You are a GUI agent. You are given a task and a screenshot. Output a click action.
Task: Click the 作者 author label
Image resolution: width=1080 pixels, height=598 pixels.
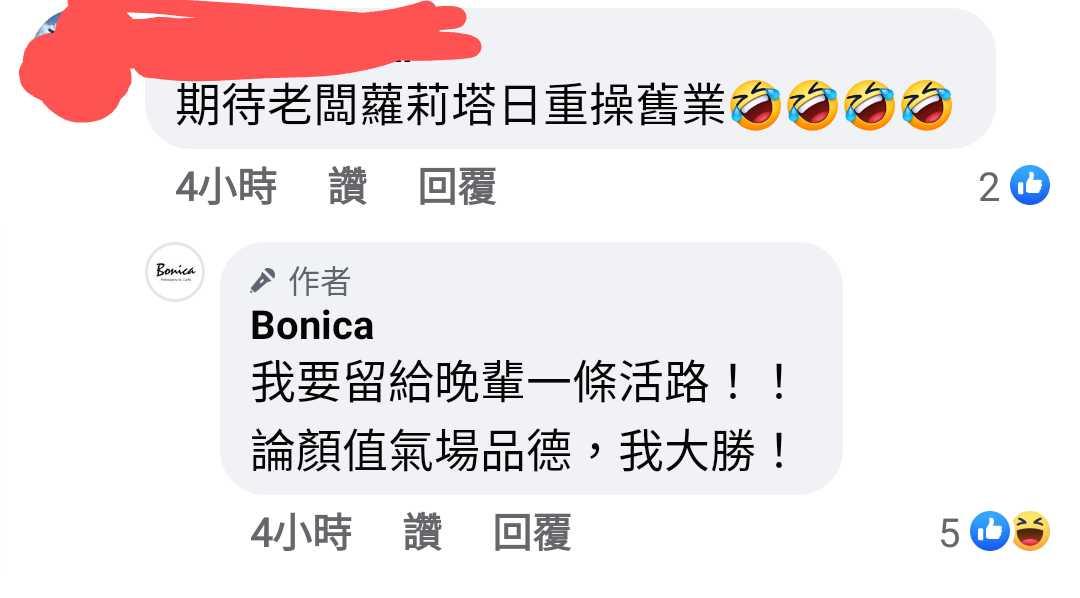(x=320, y=281)
